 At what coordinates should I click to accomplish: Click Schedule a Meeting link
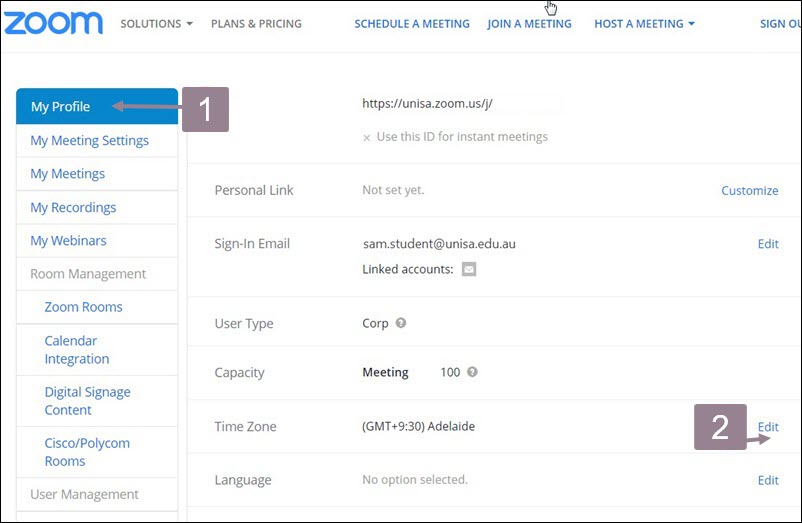click(412, 24)
